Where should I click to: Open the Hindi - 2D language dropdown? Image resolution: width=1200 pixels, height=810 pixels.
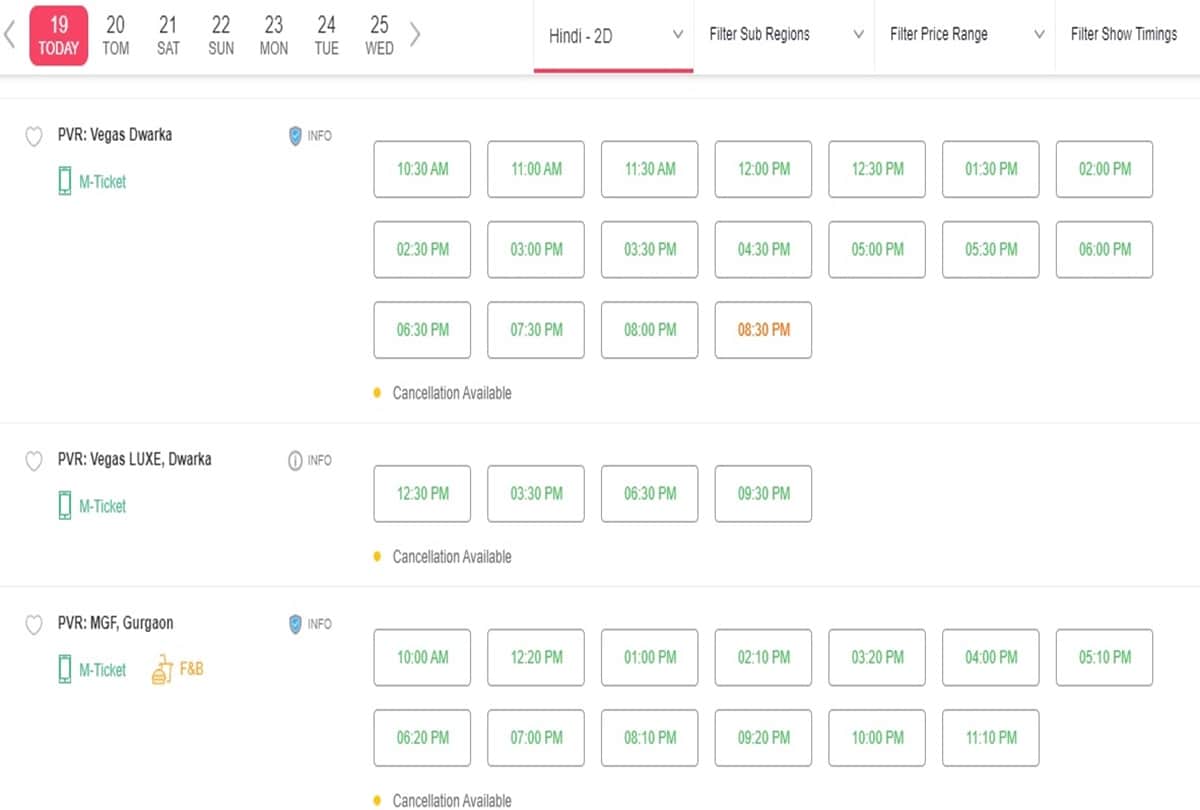click(x=613, y=36)
